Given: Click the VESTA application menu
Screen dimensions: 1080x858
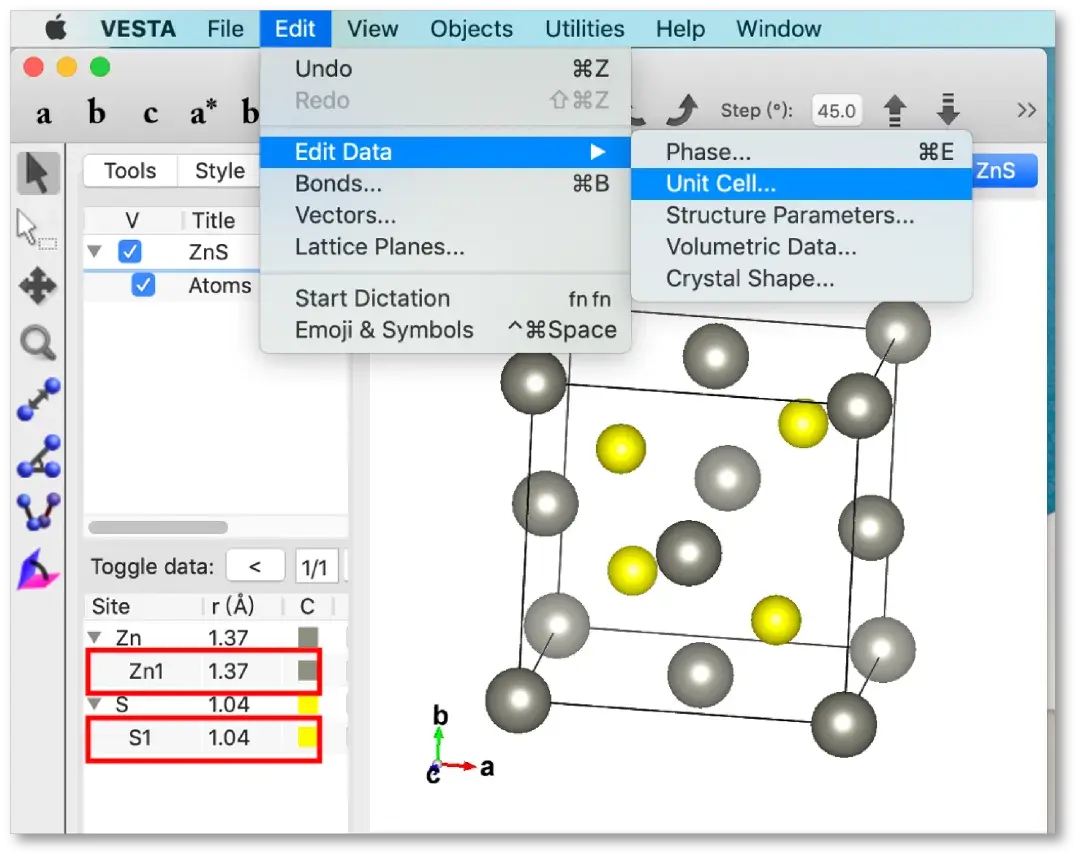Looking at the screenshot, I should coord(138,29).
